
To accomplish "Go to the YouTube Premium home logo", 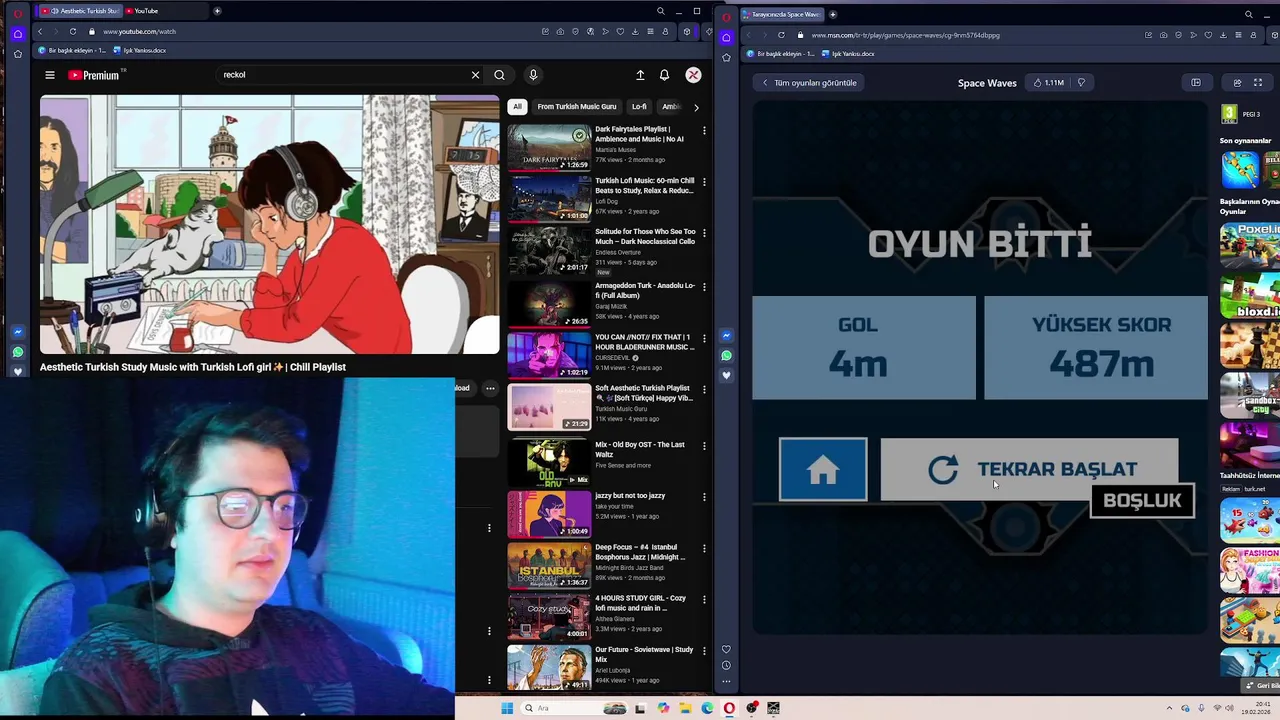I will [x=93, y=75].
